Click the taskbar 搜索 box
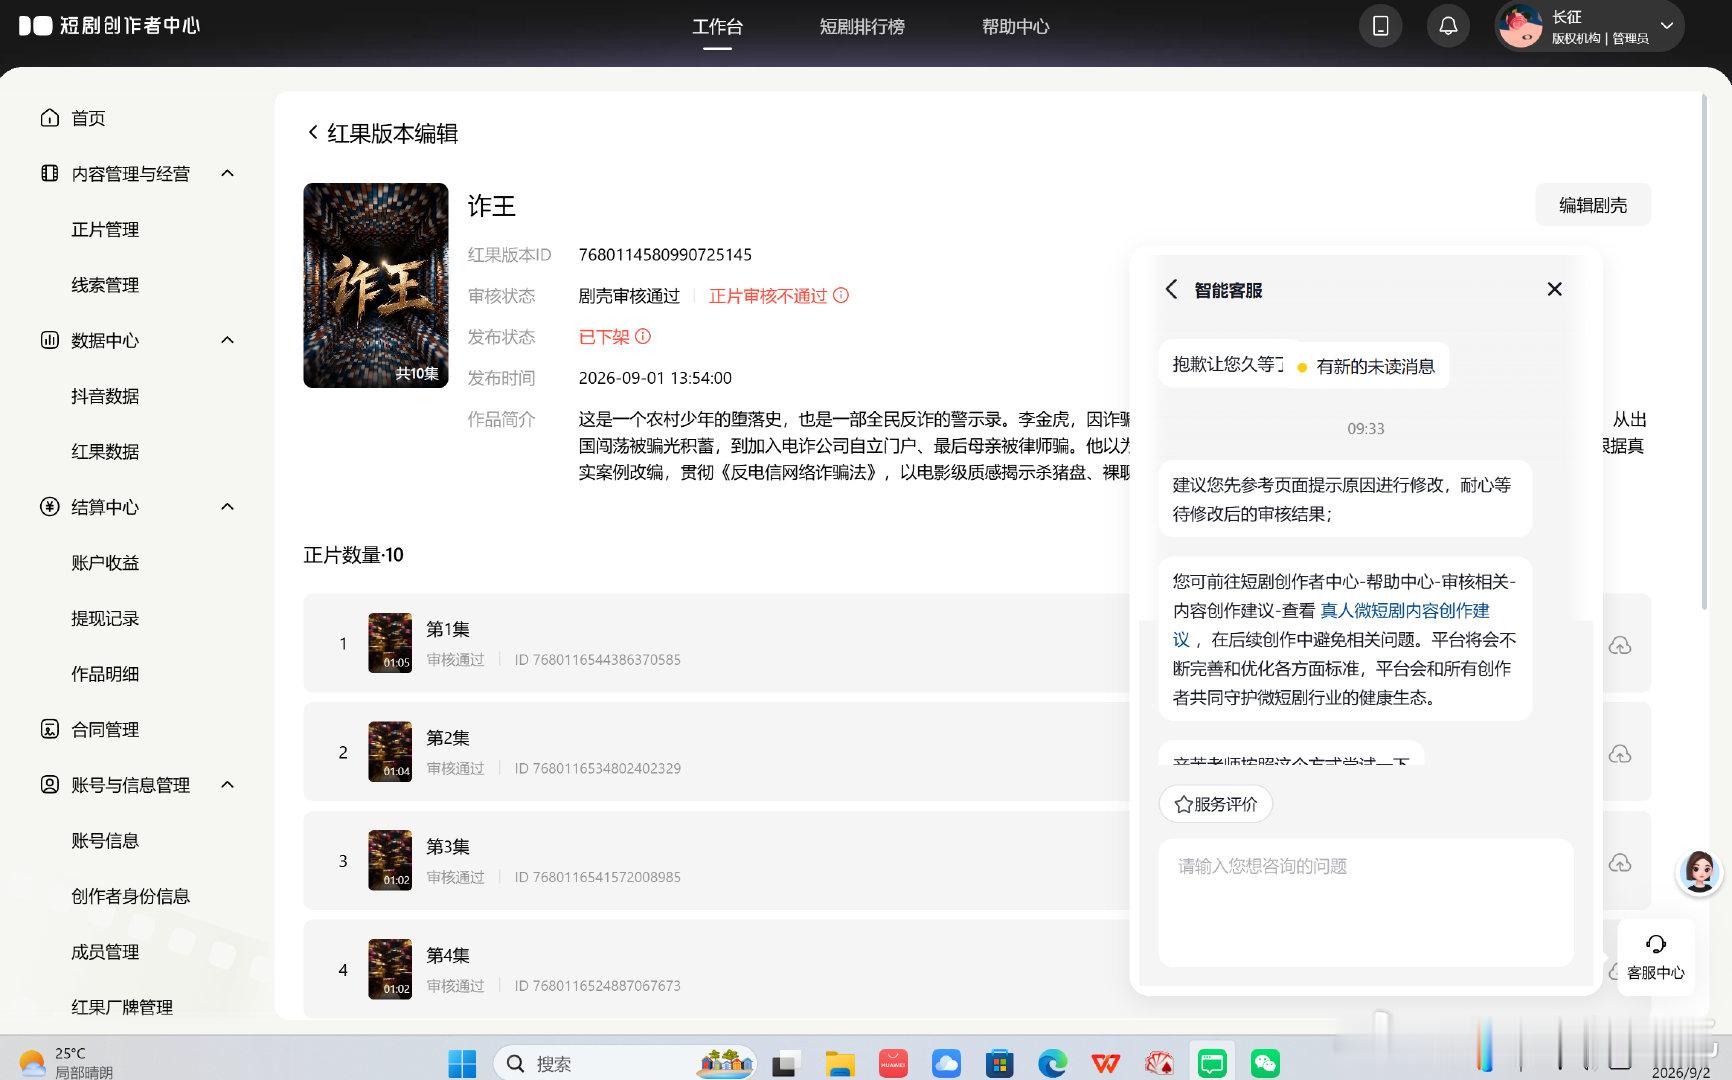The height and width of the screenshot is (1080, 1732). (625, 1063)
